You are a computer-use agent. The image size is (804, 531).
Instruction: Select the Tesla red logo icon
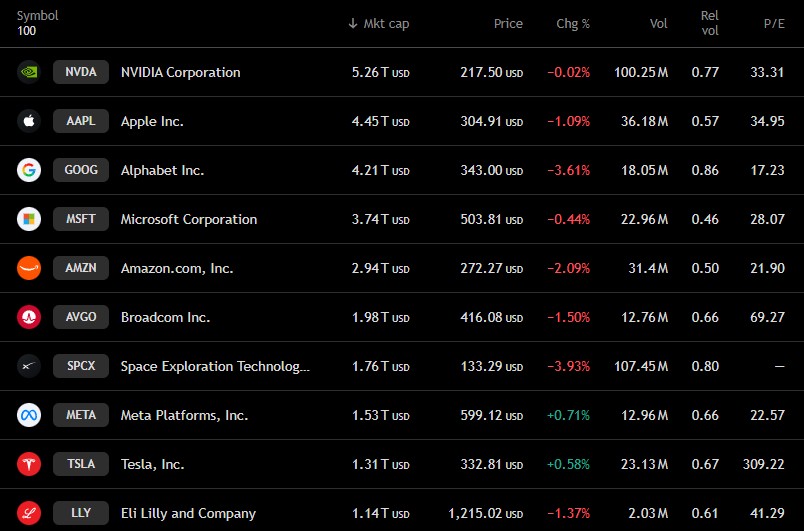[29, 464]
